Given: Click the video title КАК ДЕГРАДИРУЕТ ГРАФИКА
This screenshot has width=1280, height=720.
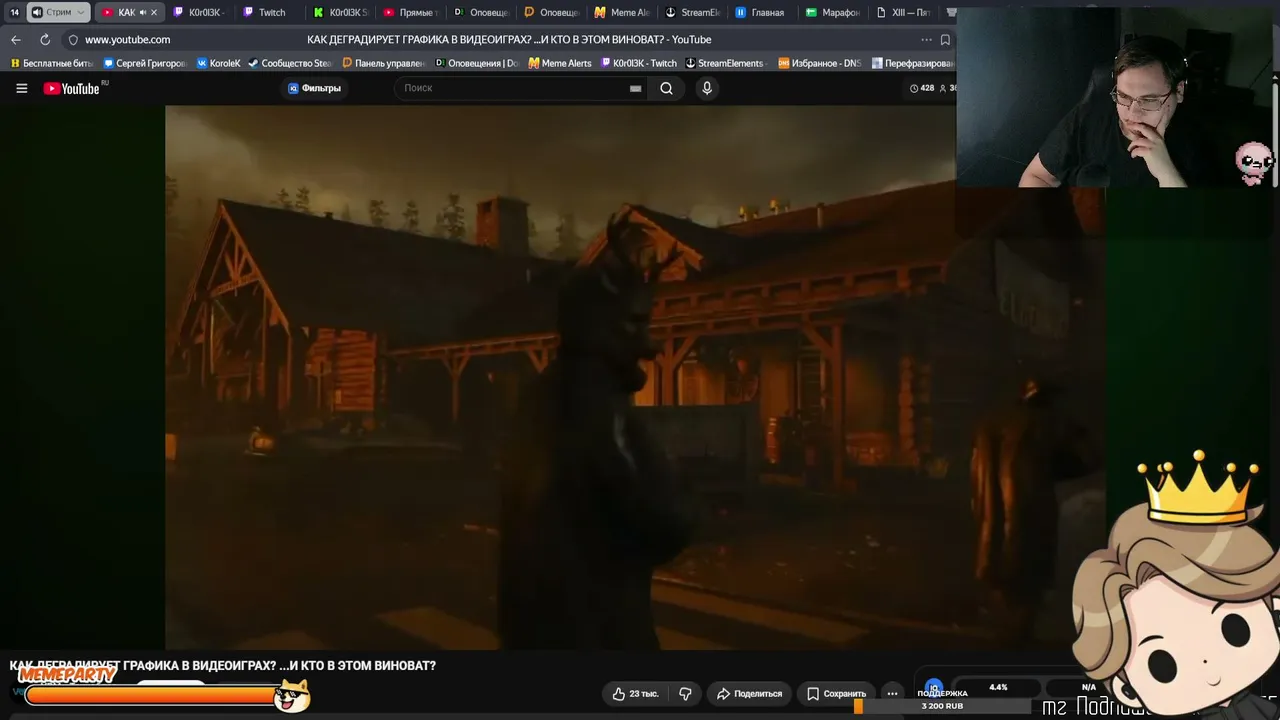Looking at the screenshot, I should (x=223, y=665).
